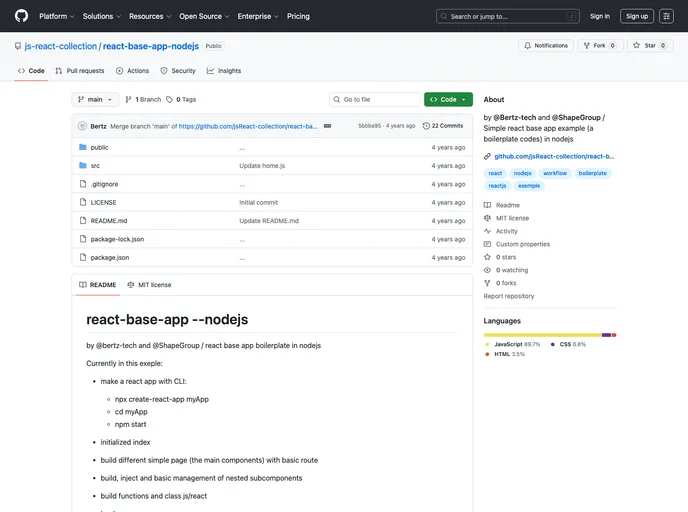Expand the green Code dropdown
Image resolution: width=688 pixels, height=512 pixels.
click(x=448, y=100)
